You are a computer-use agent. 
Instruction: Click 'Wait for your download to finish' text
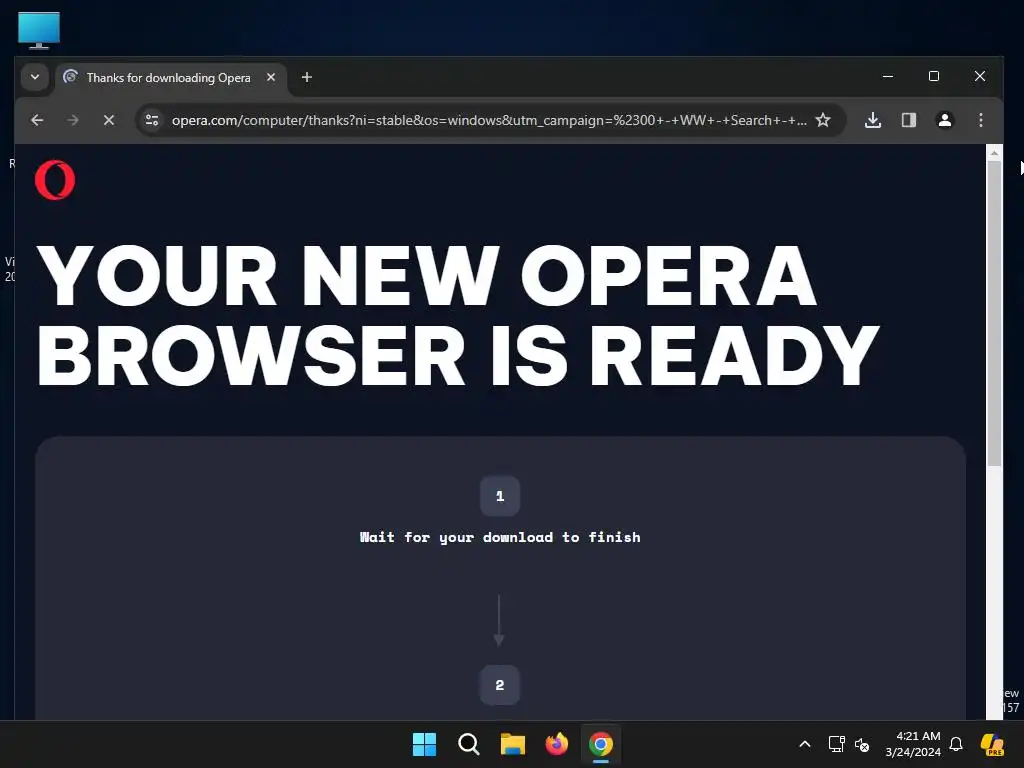point(500,537)
